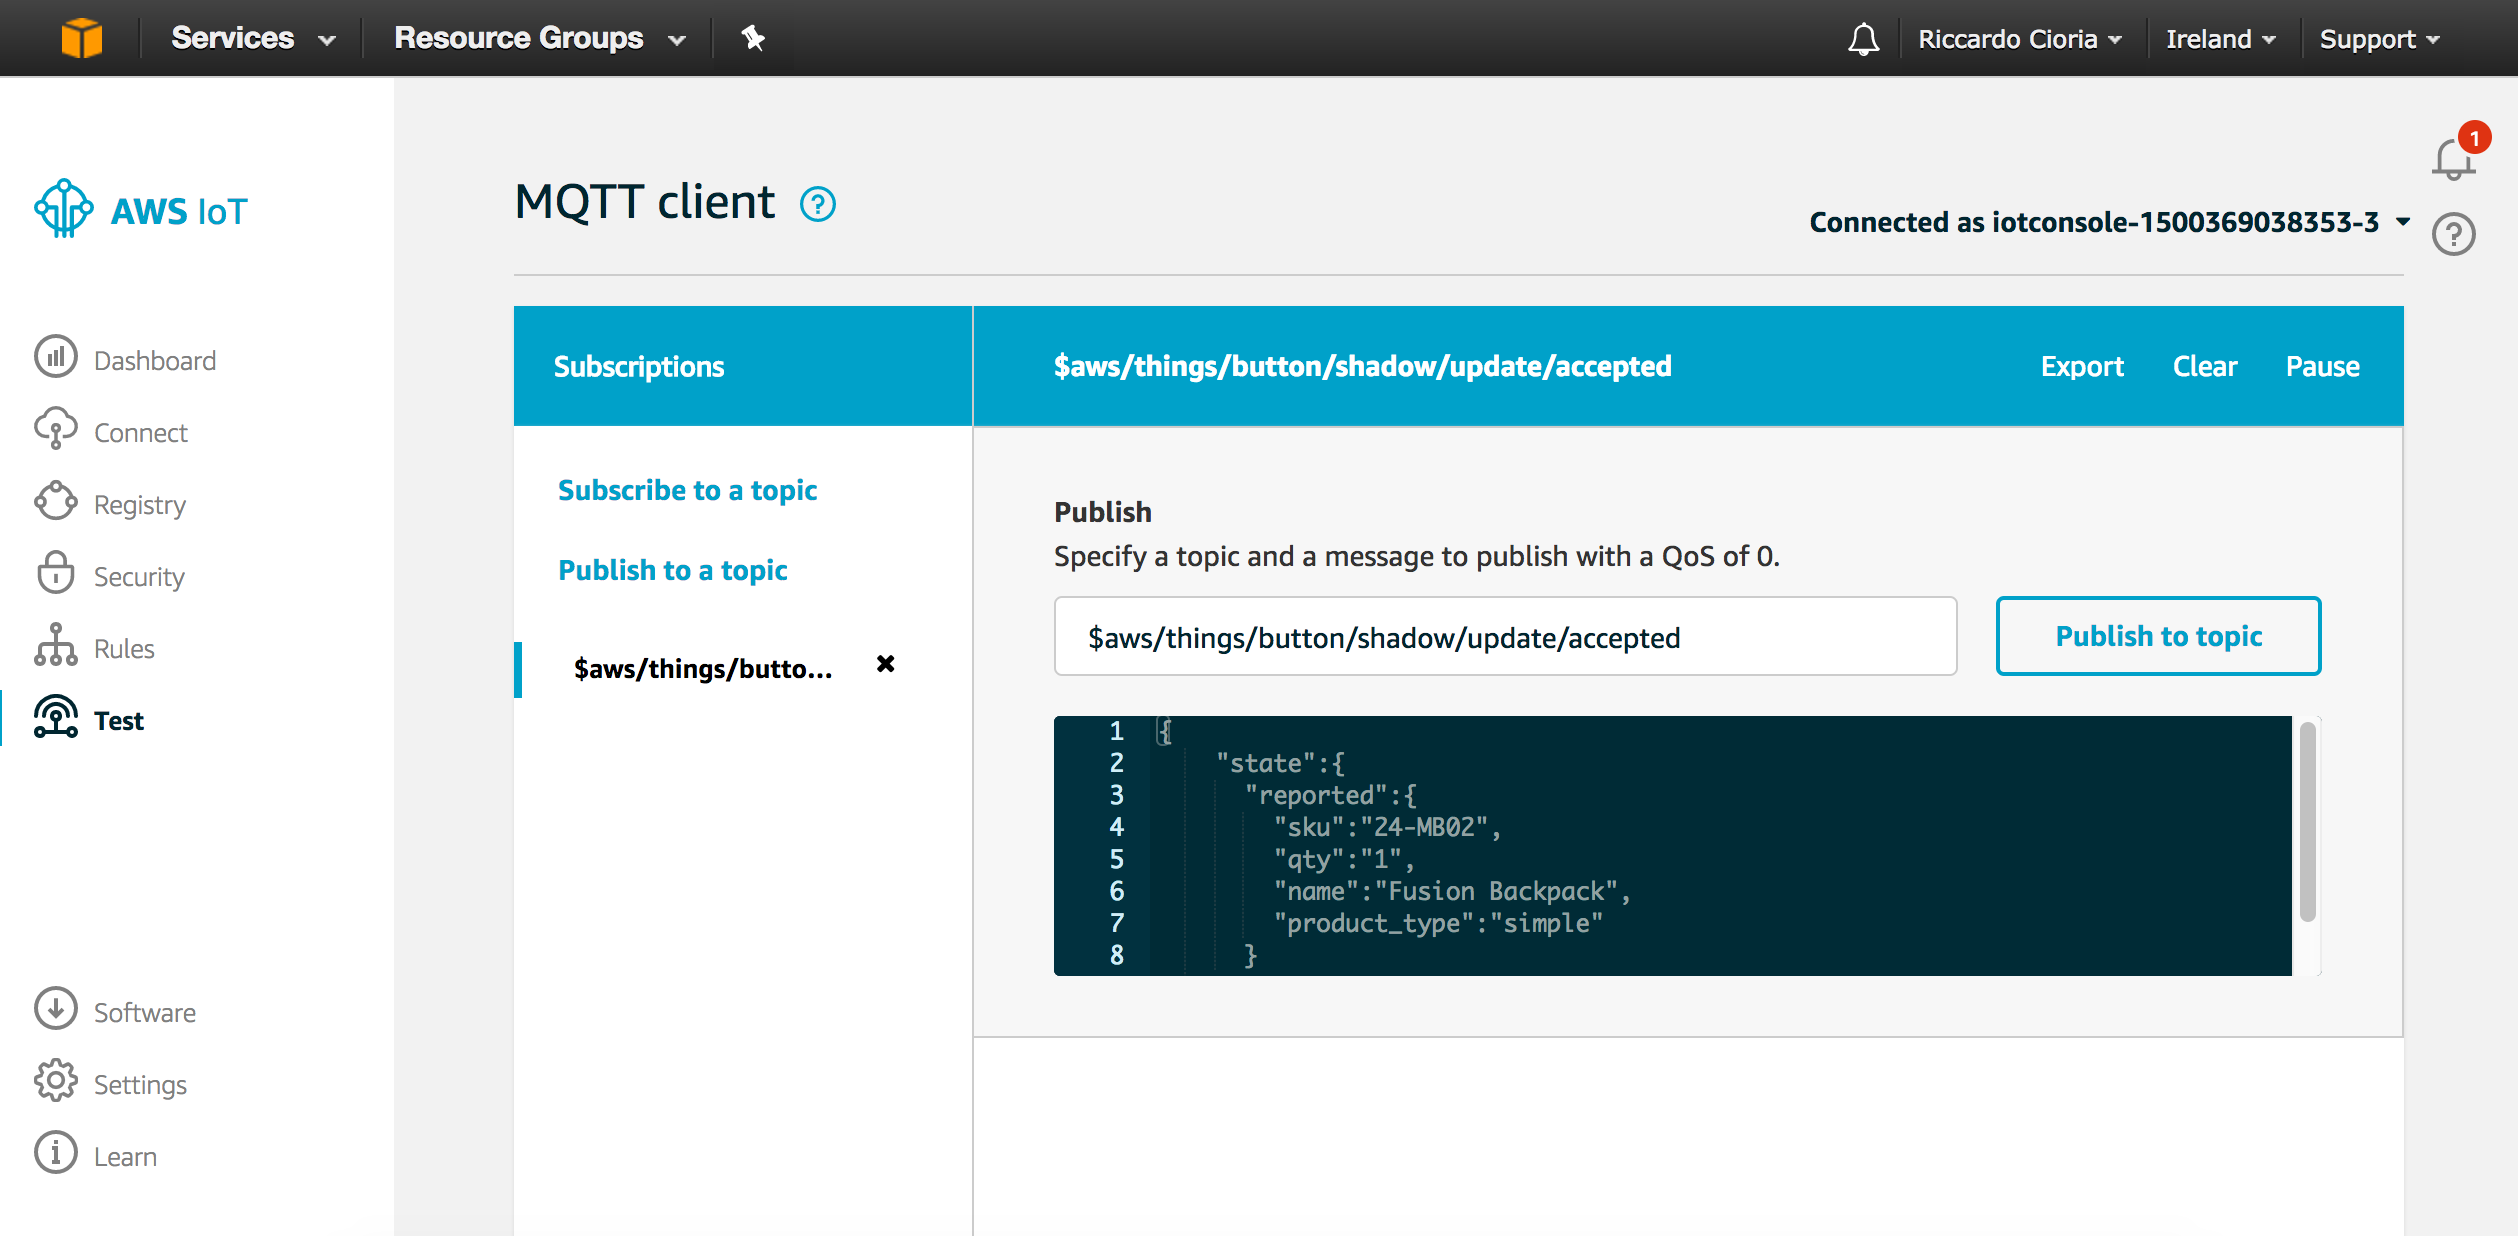This screenshot has height=1236, width=2518.
Task: Pause the message stream
Action: tap(2322, 366)
